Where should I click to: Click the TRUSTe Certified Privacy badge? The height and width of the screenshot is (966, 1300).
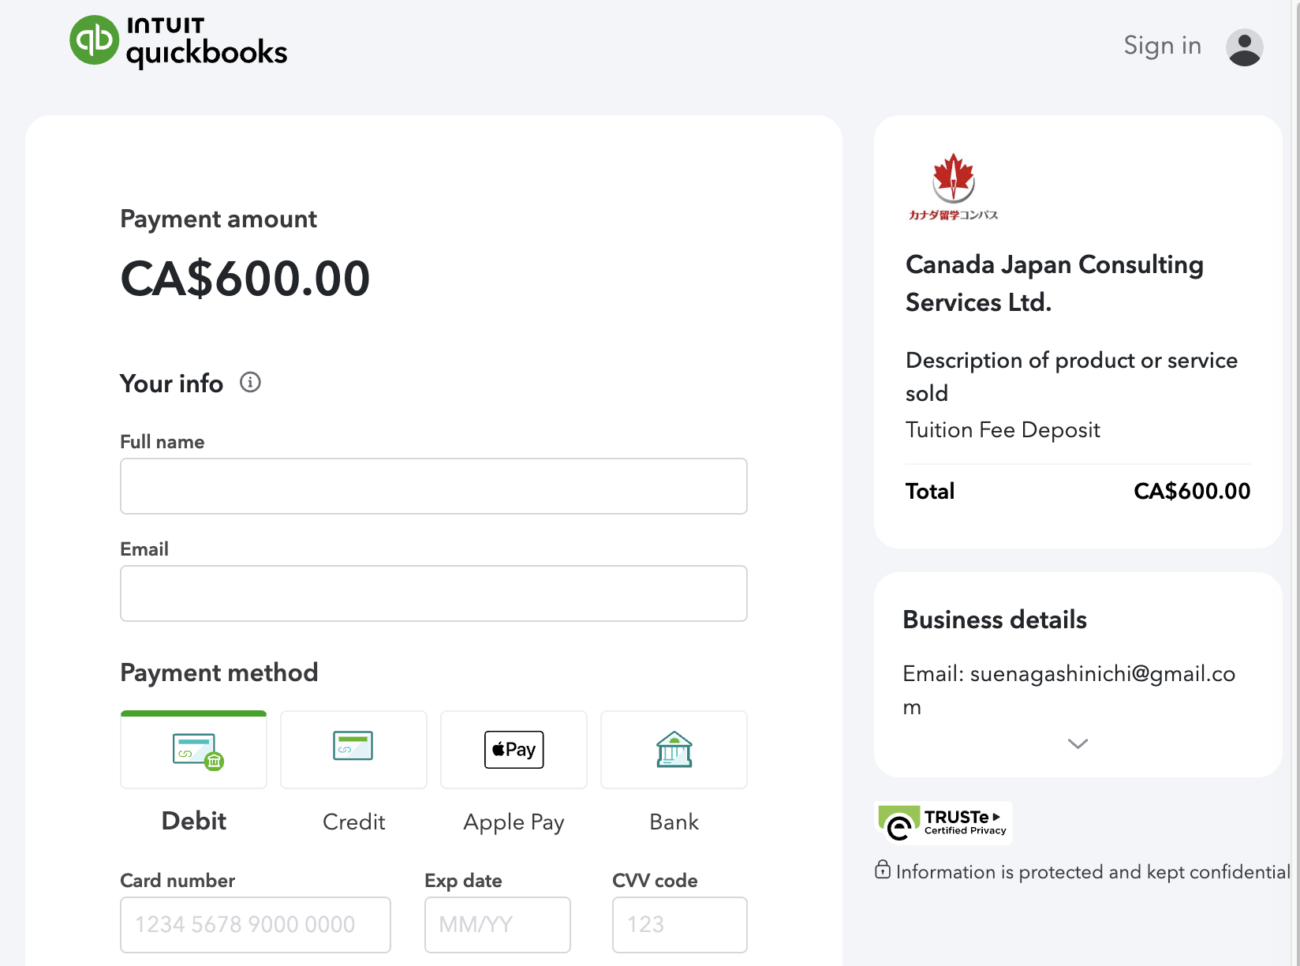944,823
